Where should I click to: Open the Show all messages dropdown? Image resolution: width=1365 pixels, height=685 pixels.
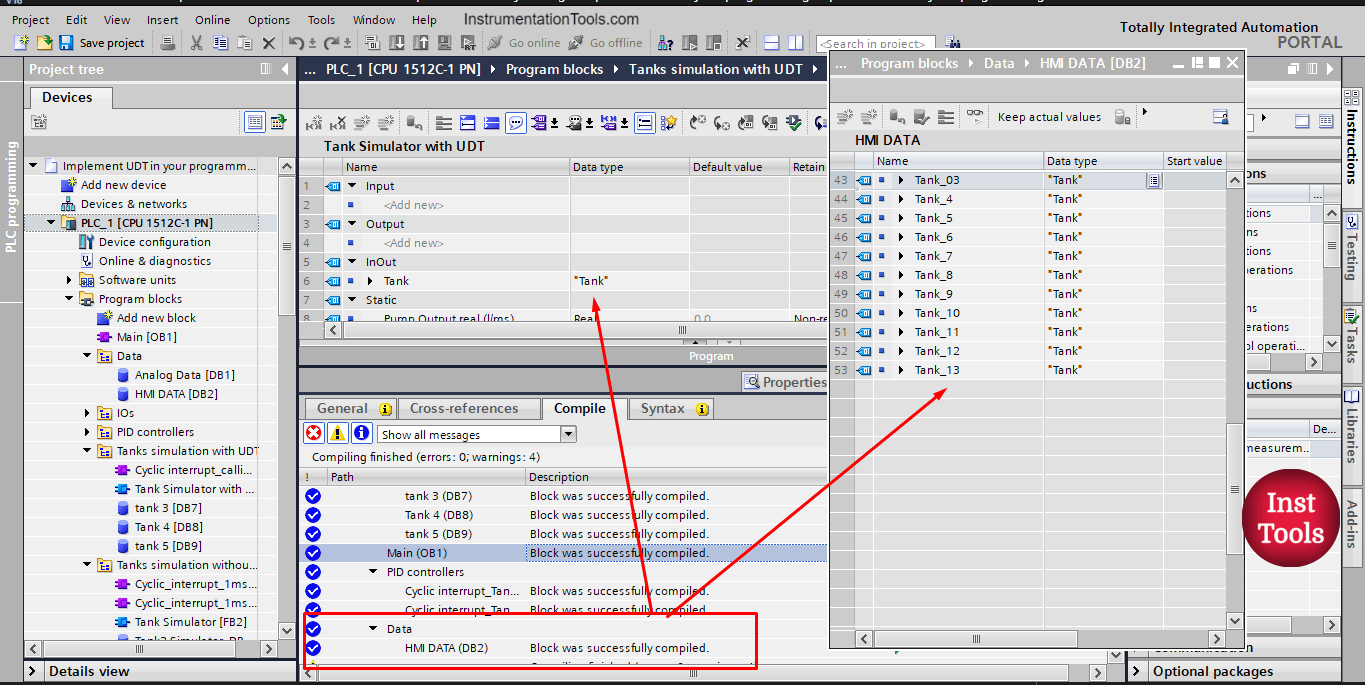click(570, 433)
